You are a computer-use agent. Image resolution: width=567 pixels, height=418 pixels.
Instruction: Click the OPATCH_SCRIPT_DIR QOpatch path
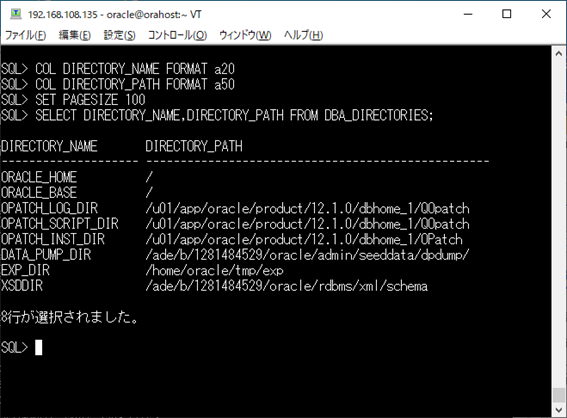[x=307, y=223]
